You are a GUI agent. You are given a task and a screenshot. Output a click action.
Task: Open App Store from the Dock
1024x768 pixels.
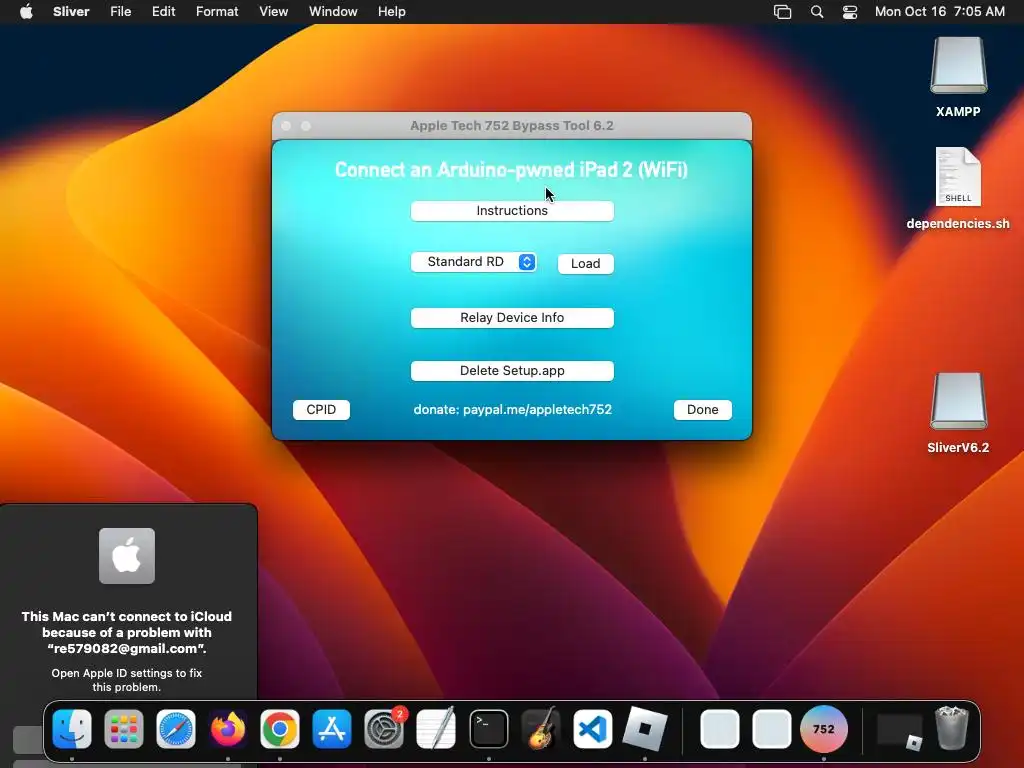(x=332, y=729)
